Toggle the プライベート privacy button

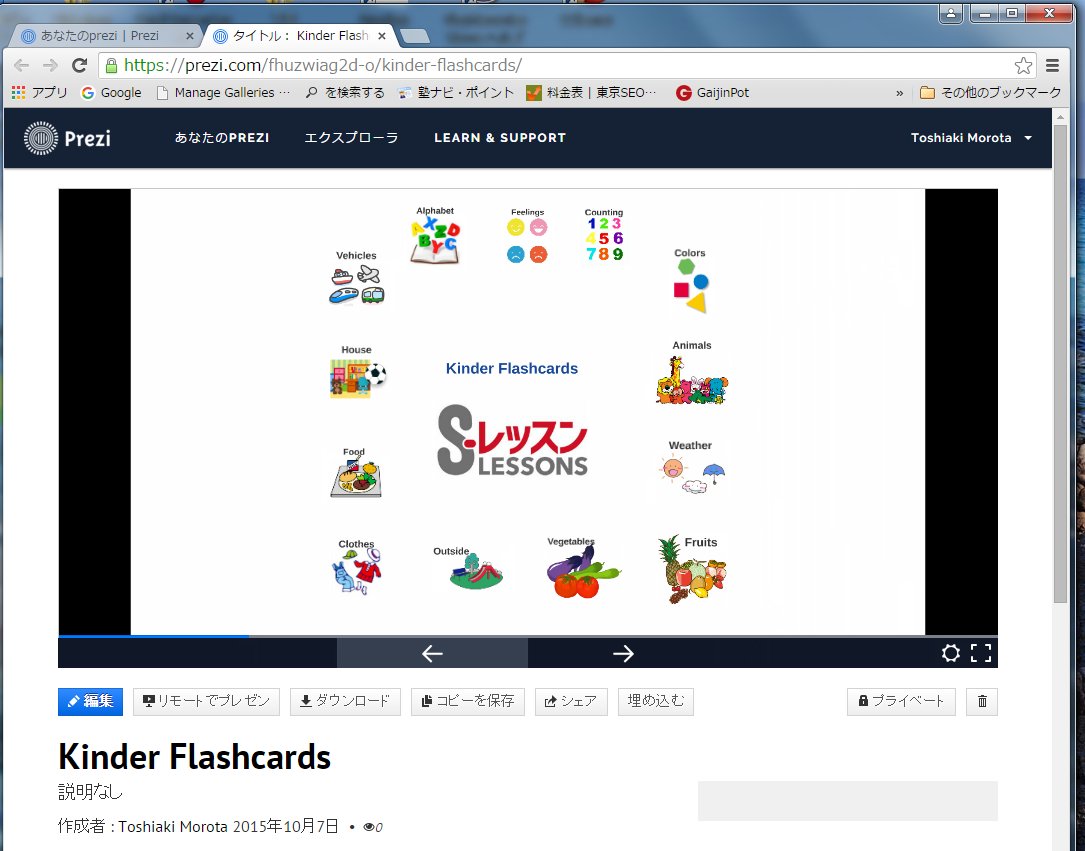(901, 701)
